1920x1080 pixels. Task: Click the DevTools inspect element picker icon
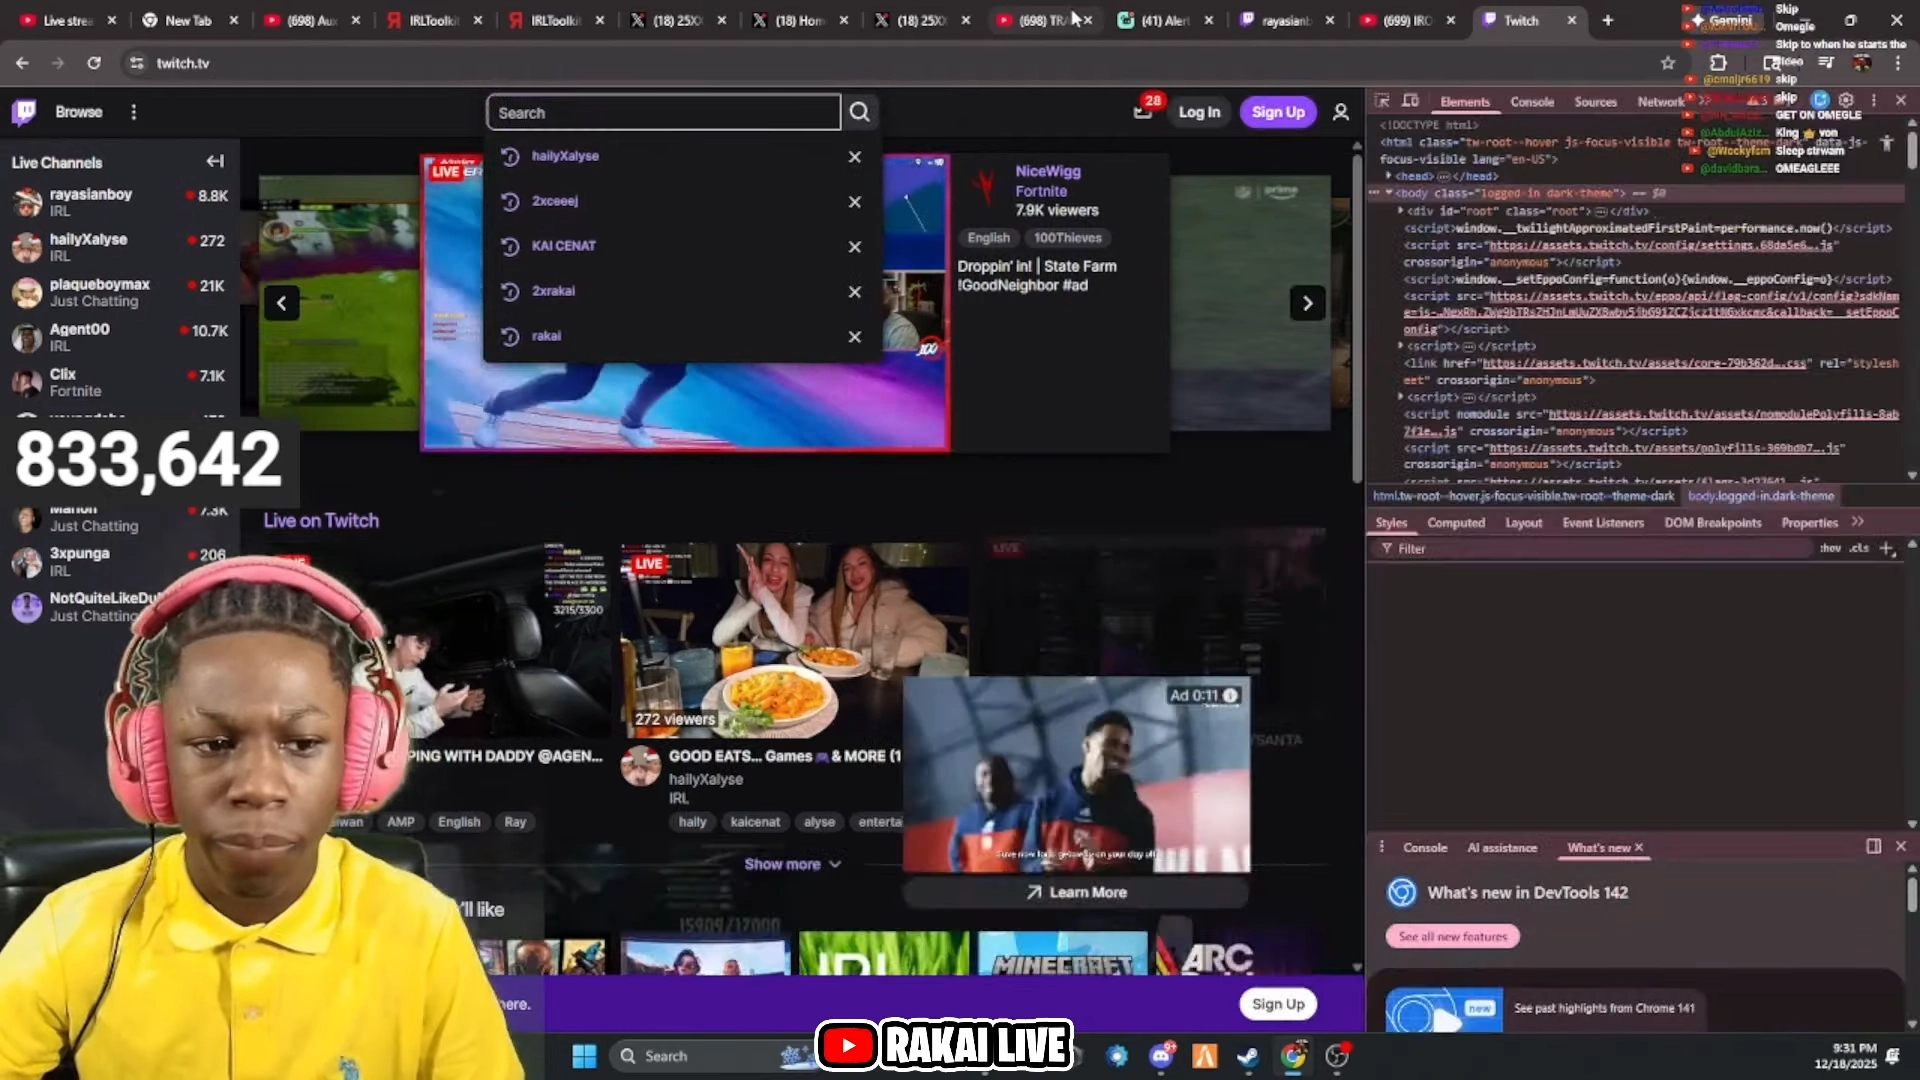(x=1382, y=101)
